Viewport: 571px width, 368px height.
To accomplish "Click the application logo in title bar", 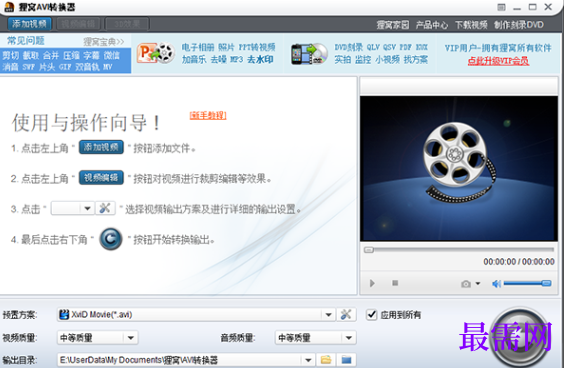I will click(x=9, y=7).
